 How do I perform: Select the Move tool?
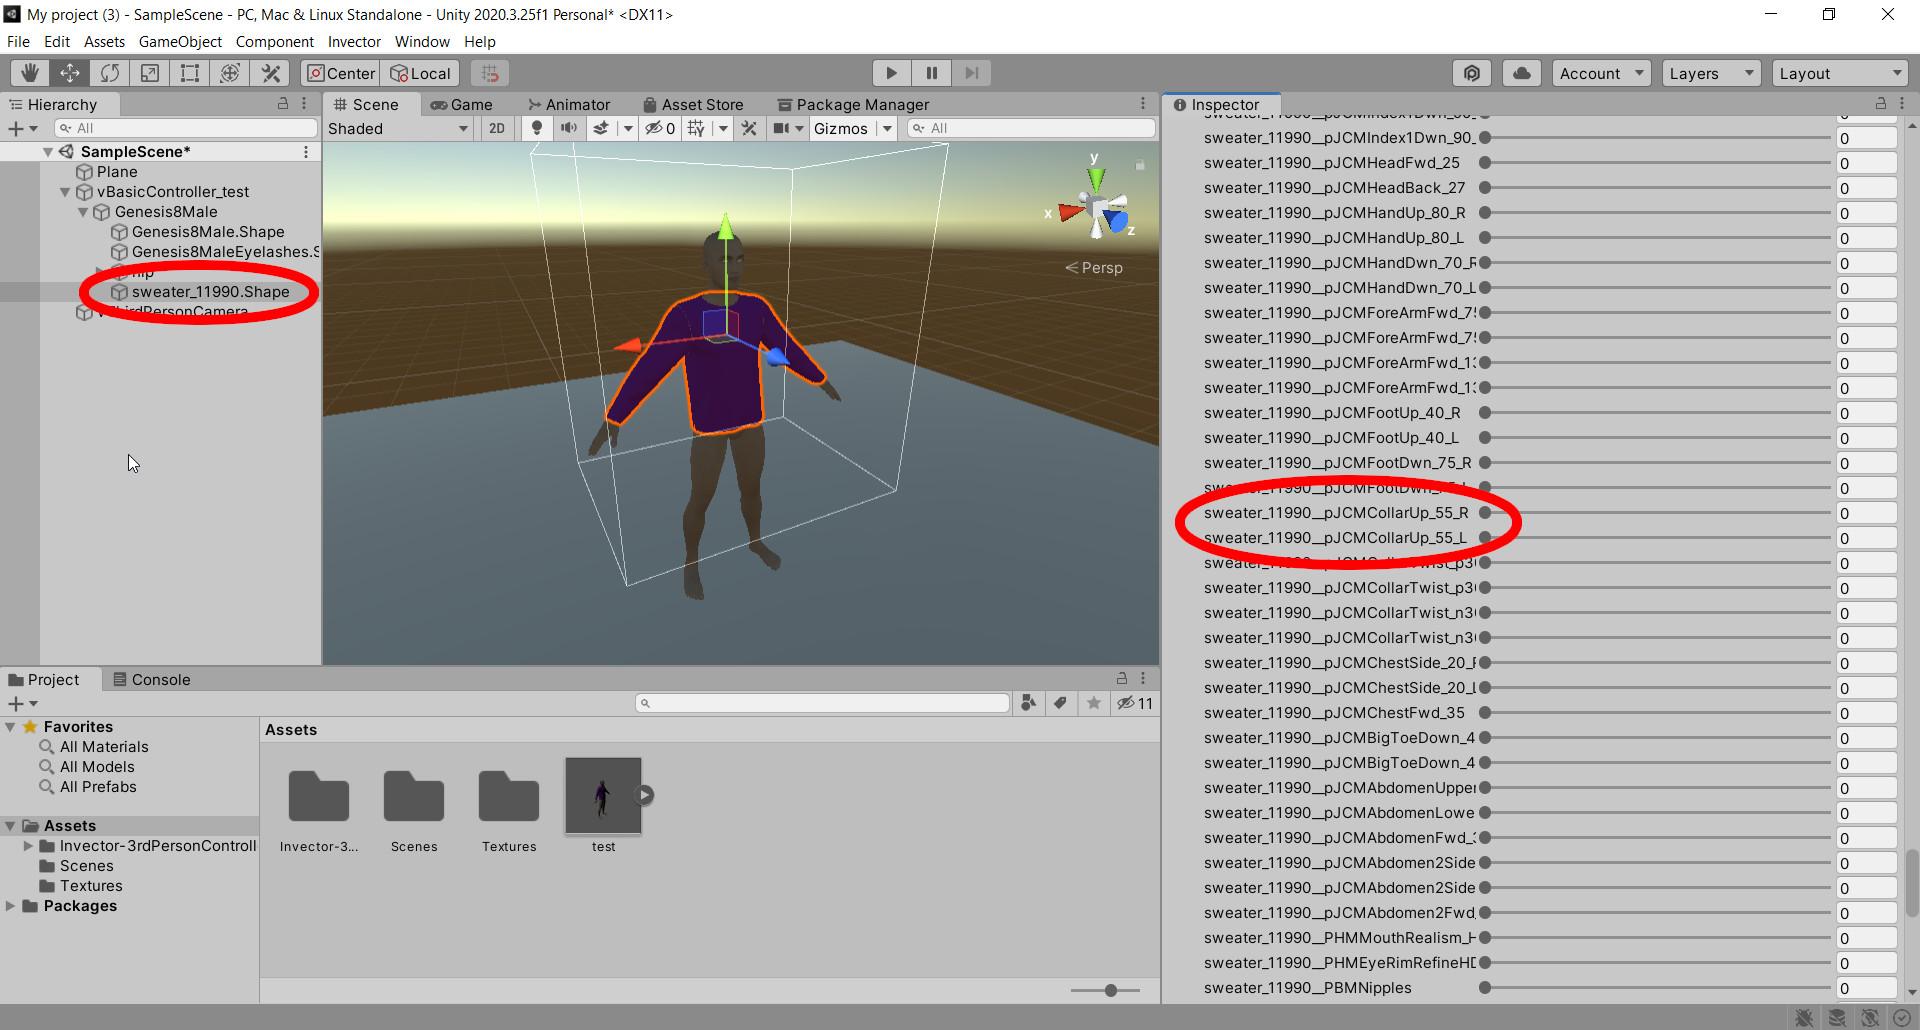(x=70, y=73)
